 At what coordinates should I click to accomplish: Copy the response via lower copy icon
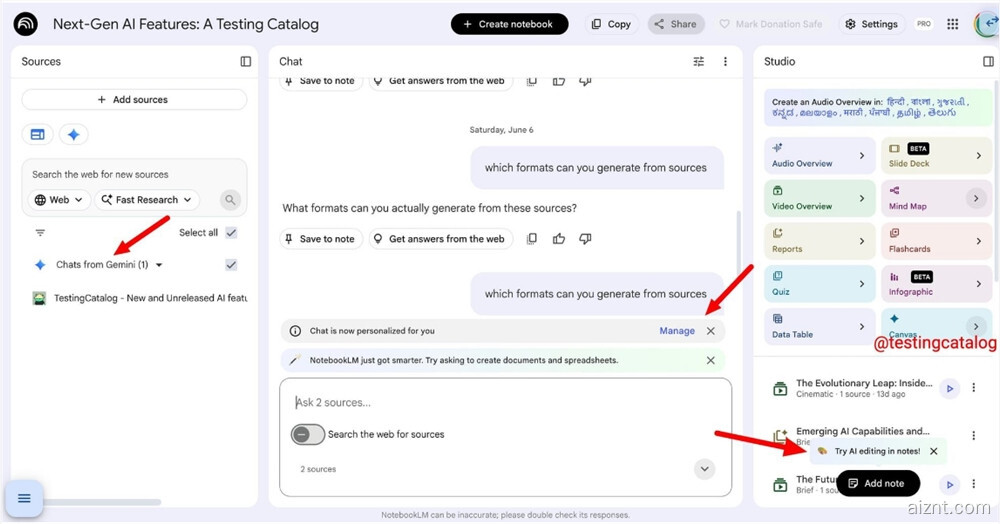click(532, 238)
